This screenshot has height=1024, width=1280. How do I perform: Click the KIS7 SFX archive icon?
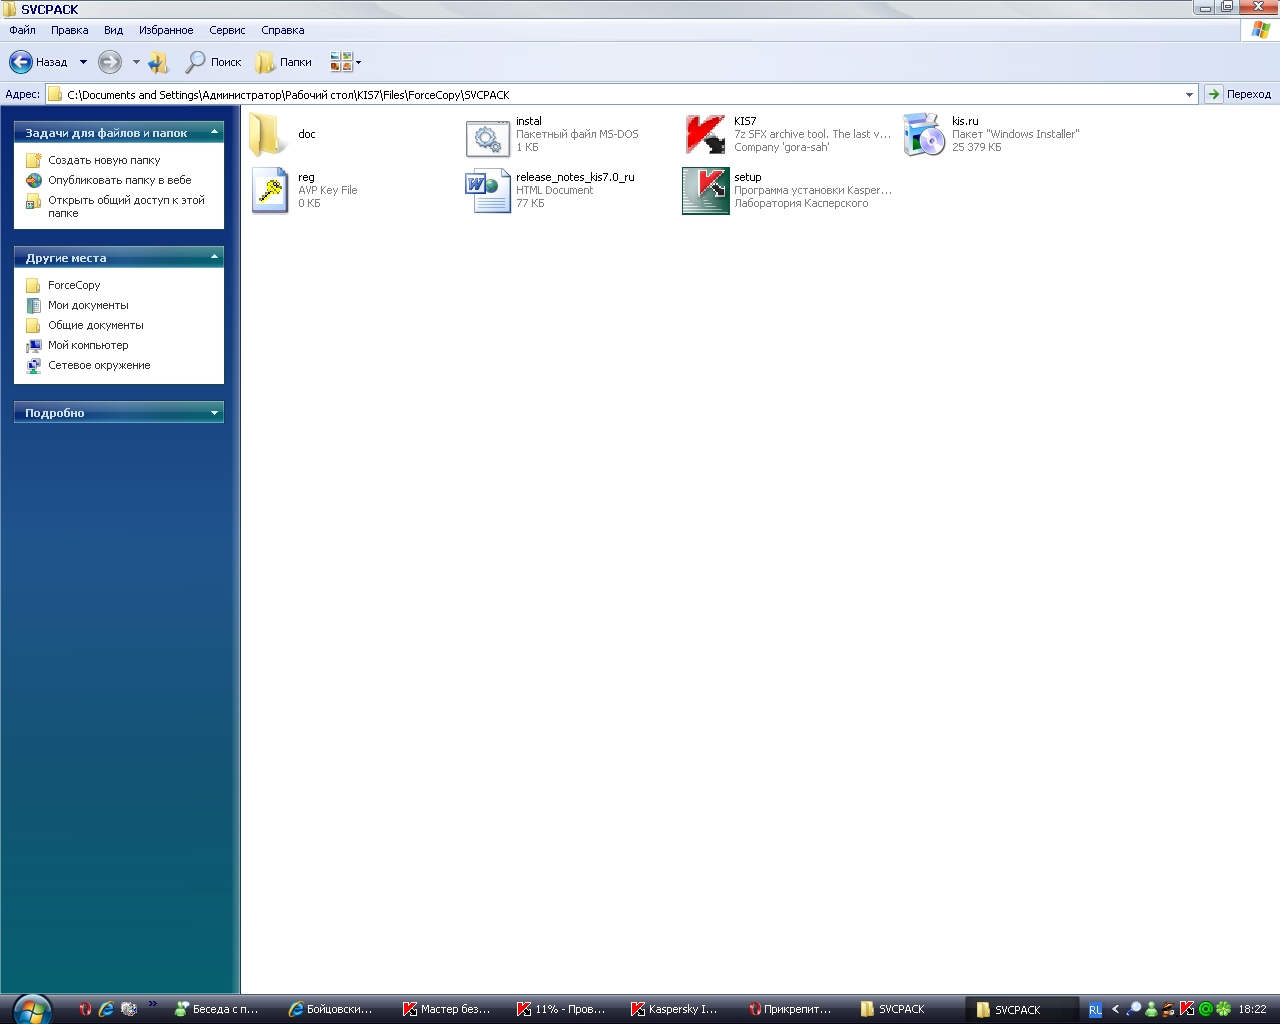[705, 135]
